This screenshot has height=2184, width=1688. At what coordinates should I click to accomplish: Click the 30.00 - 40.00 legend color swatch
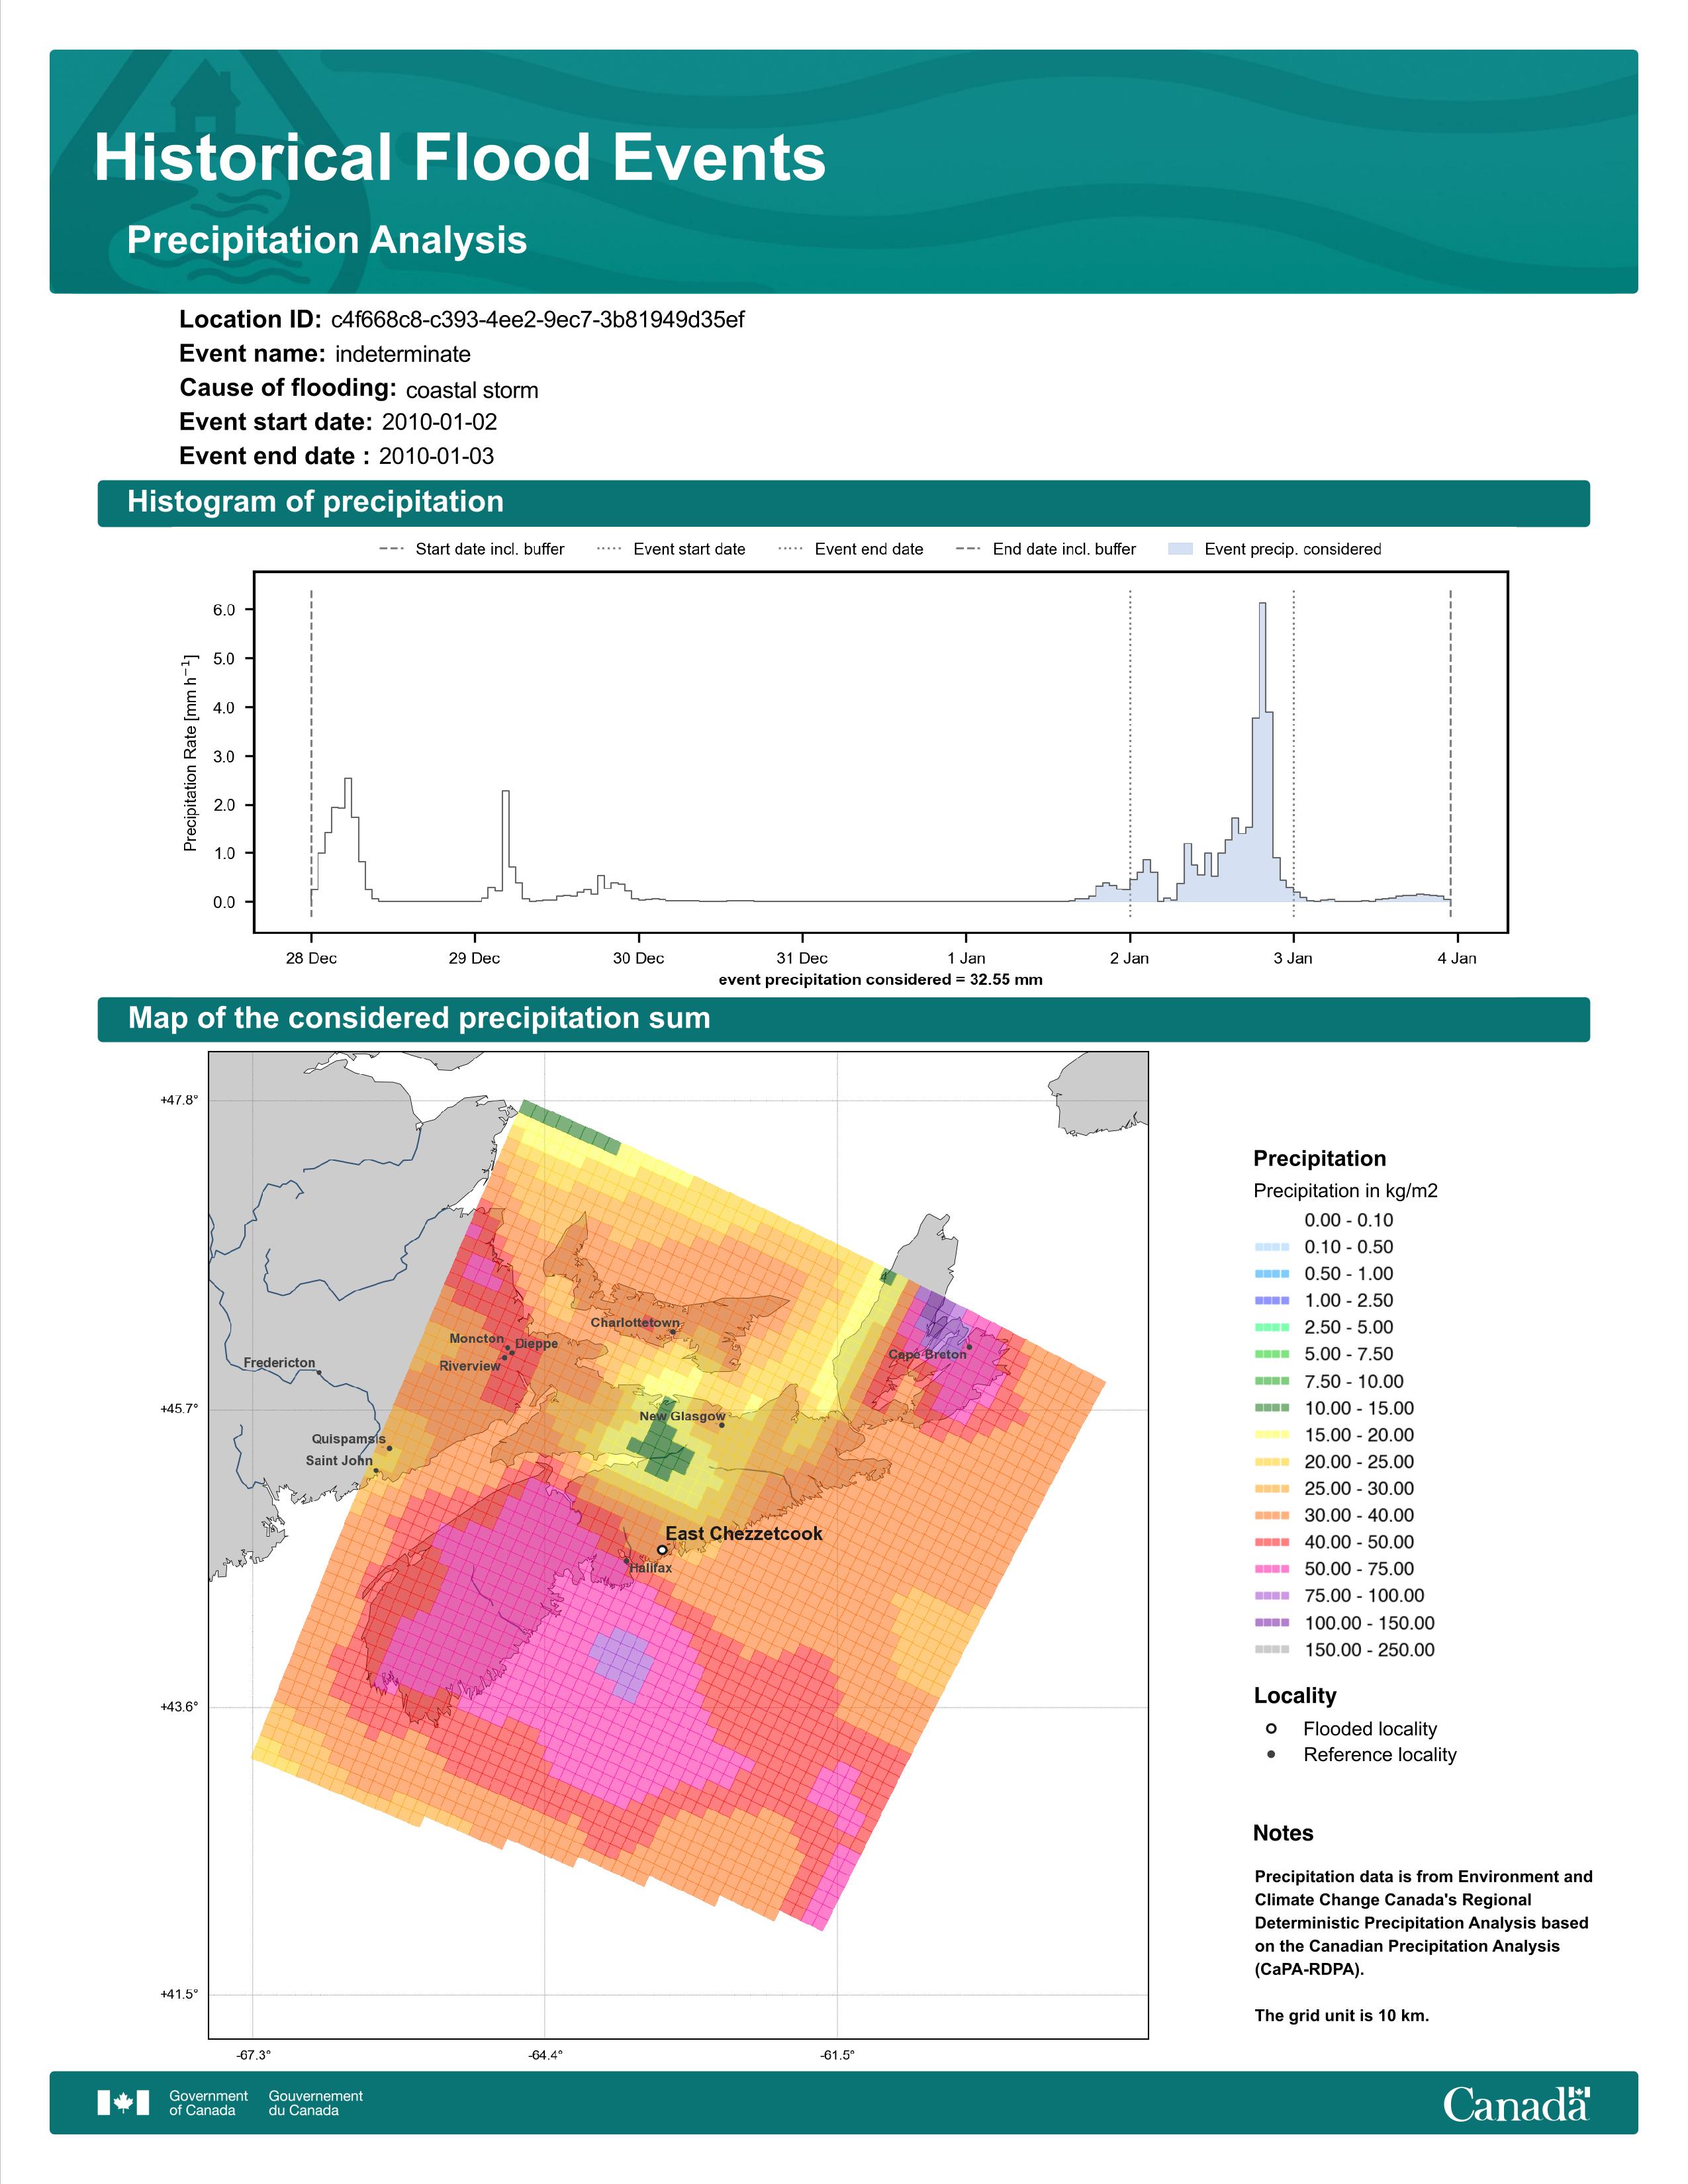(x=1272, y=1516)
